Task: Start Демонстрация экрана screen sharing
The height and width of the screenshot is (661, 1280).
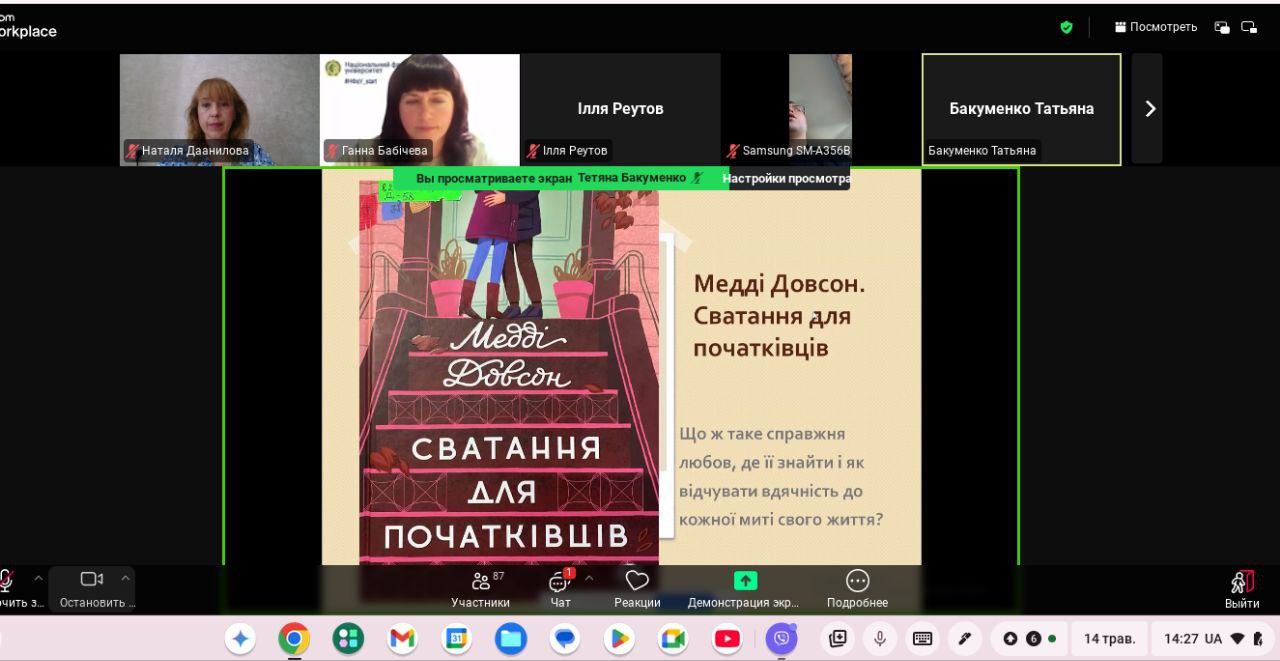Action: [744, 589]
